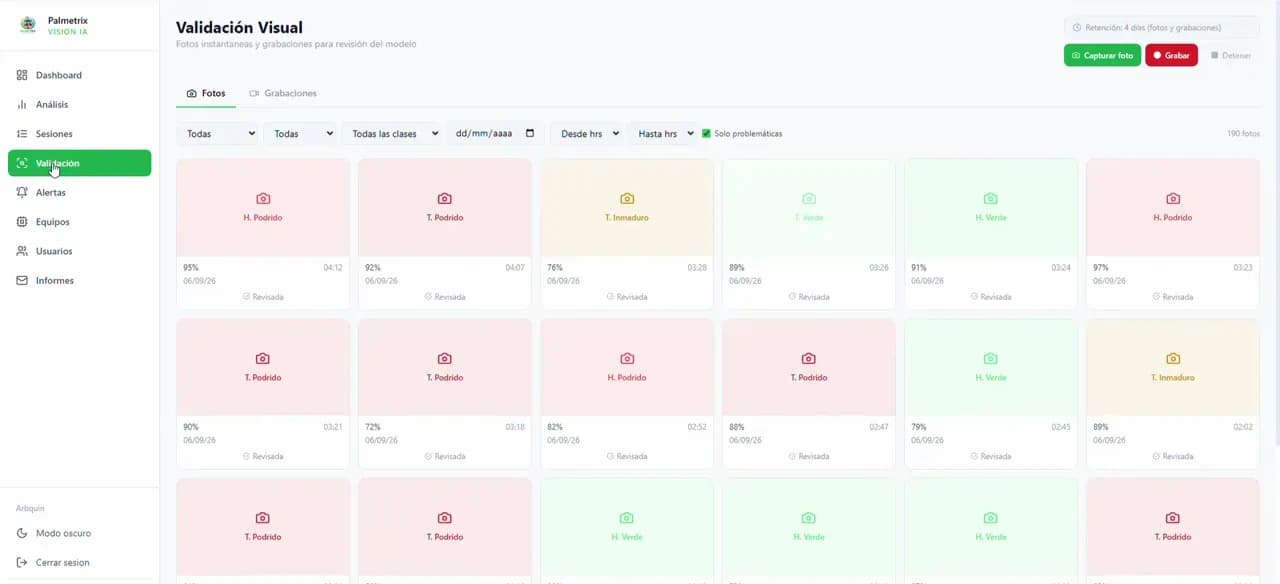Click camera icon on T. Podrido 02:47 card
The height and width of the screenshot is (584, 1280).
click(809, 358)
